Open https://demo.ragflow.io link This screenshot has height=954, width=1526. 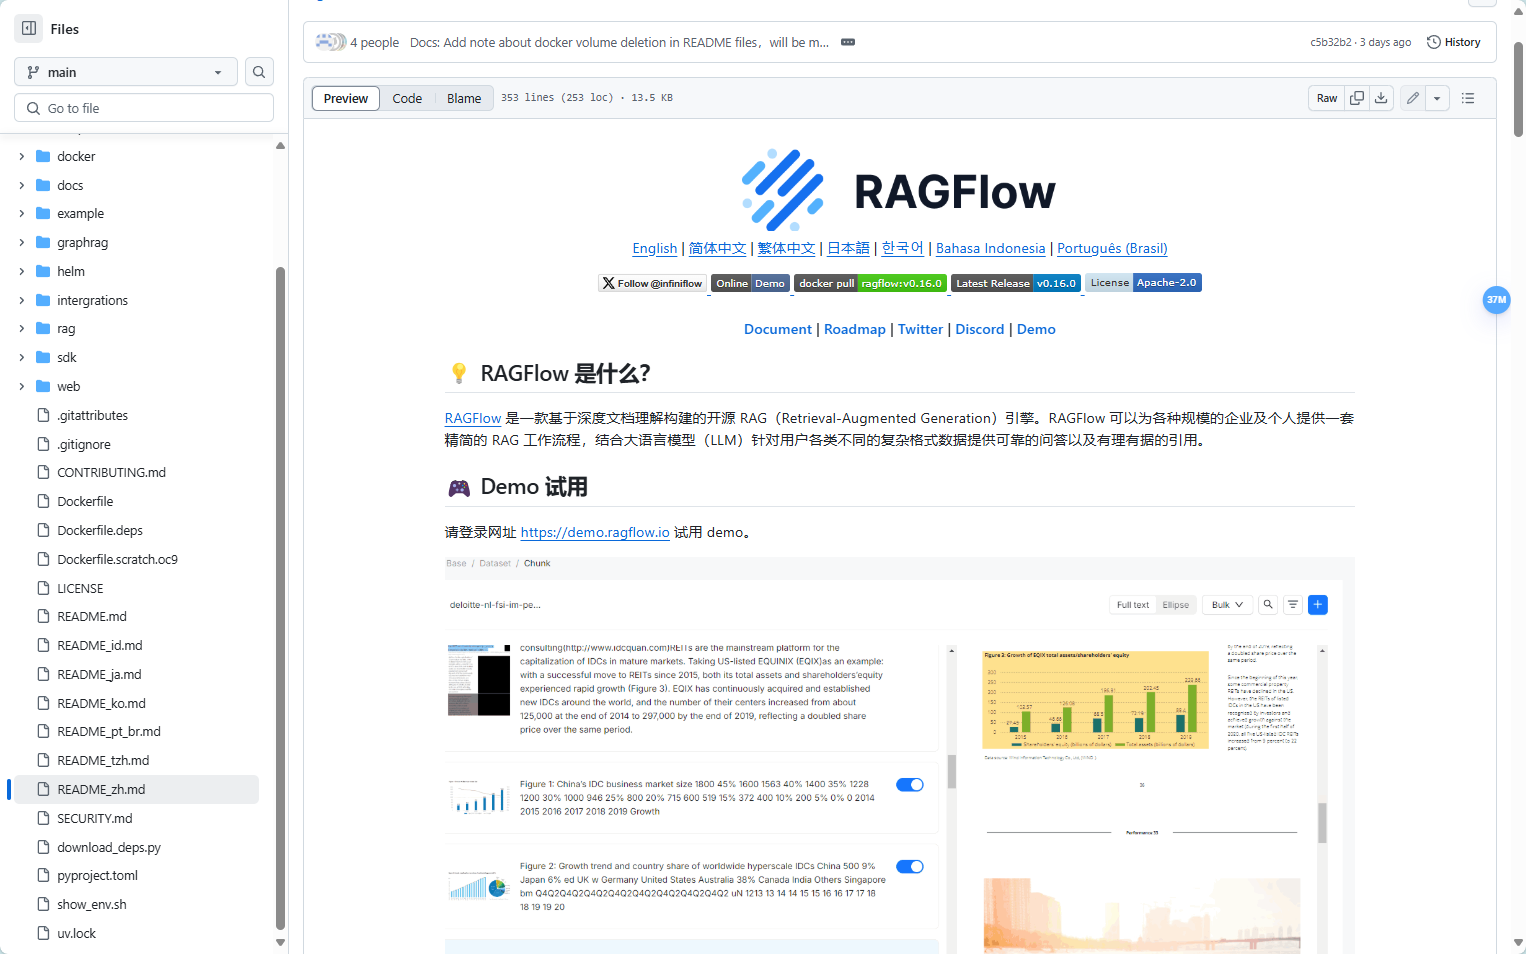point(595,532)
